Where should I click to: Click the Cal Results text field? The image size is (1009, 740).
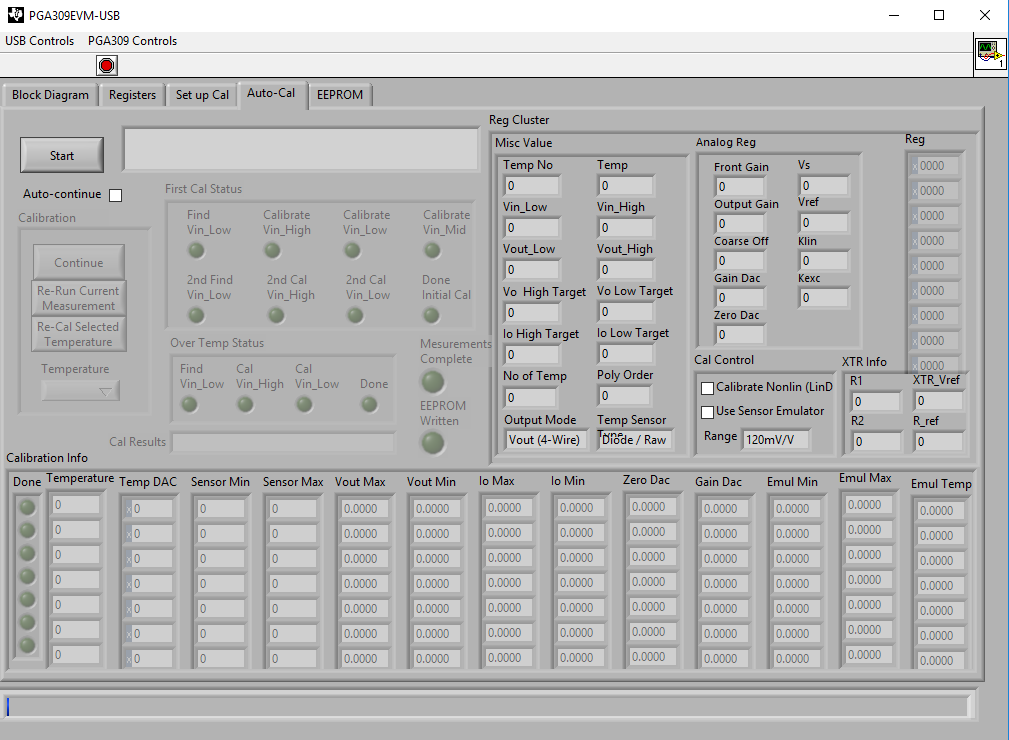283,443
